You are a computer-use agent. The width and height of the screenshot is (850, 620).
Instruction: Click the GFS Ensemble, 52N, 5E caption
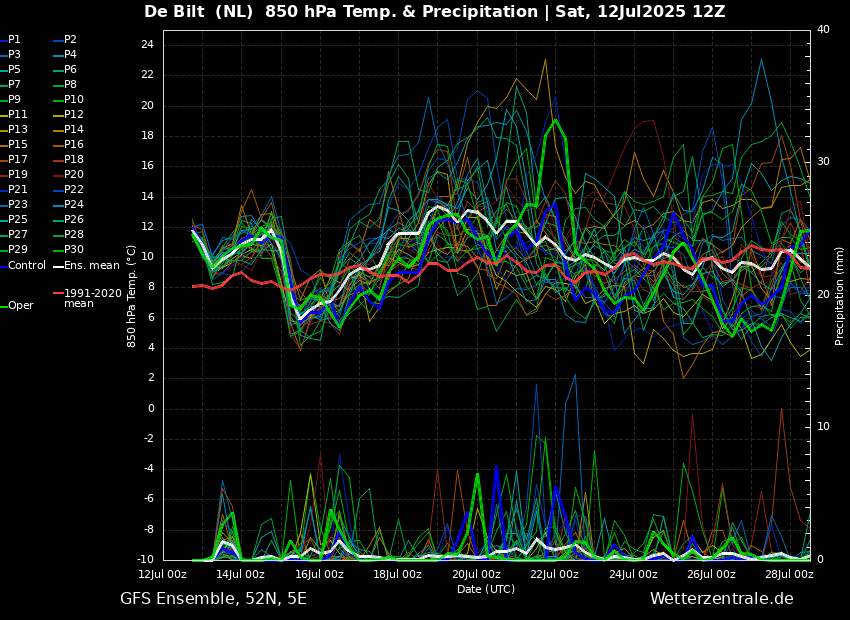tap(213, 599)
